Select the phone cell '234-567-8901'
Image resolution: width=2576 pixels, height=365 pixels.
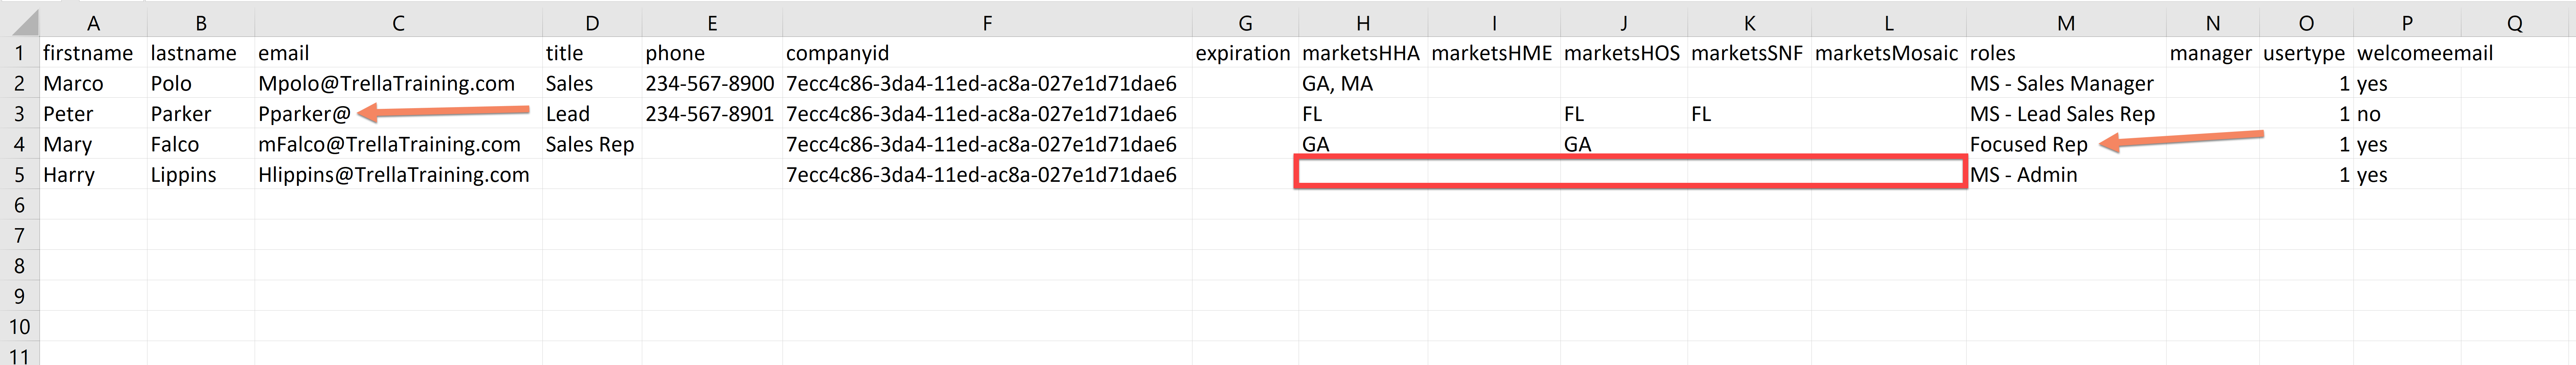pyautogui.click(x=712, y=114)
